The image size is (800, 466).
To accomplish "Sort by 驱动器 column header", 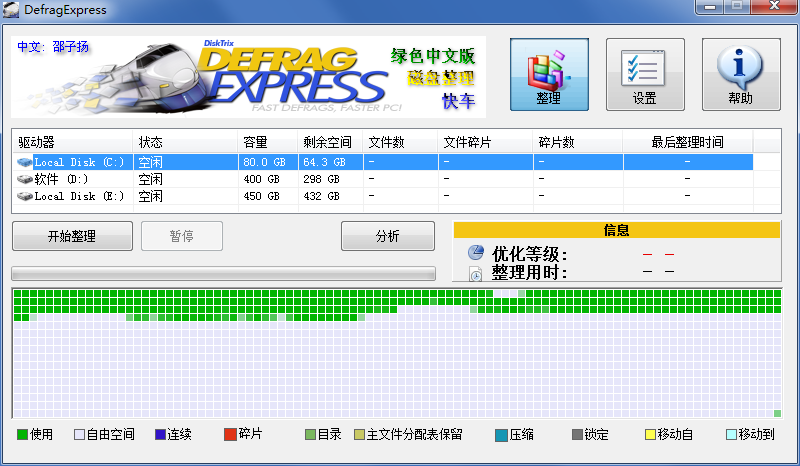I will 72,142.
